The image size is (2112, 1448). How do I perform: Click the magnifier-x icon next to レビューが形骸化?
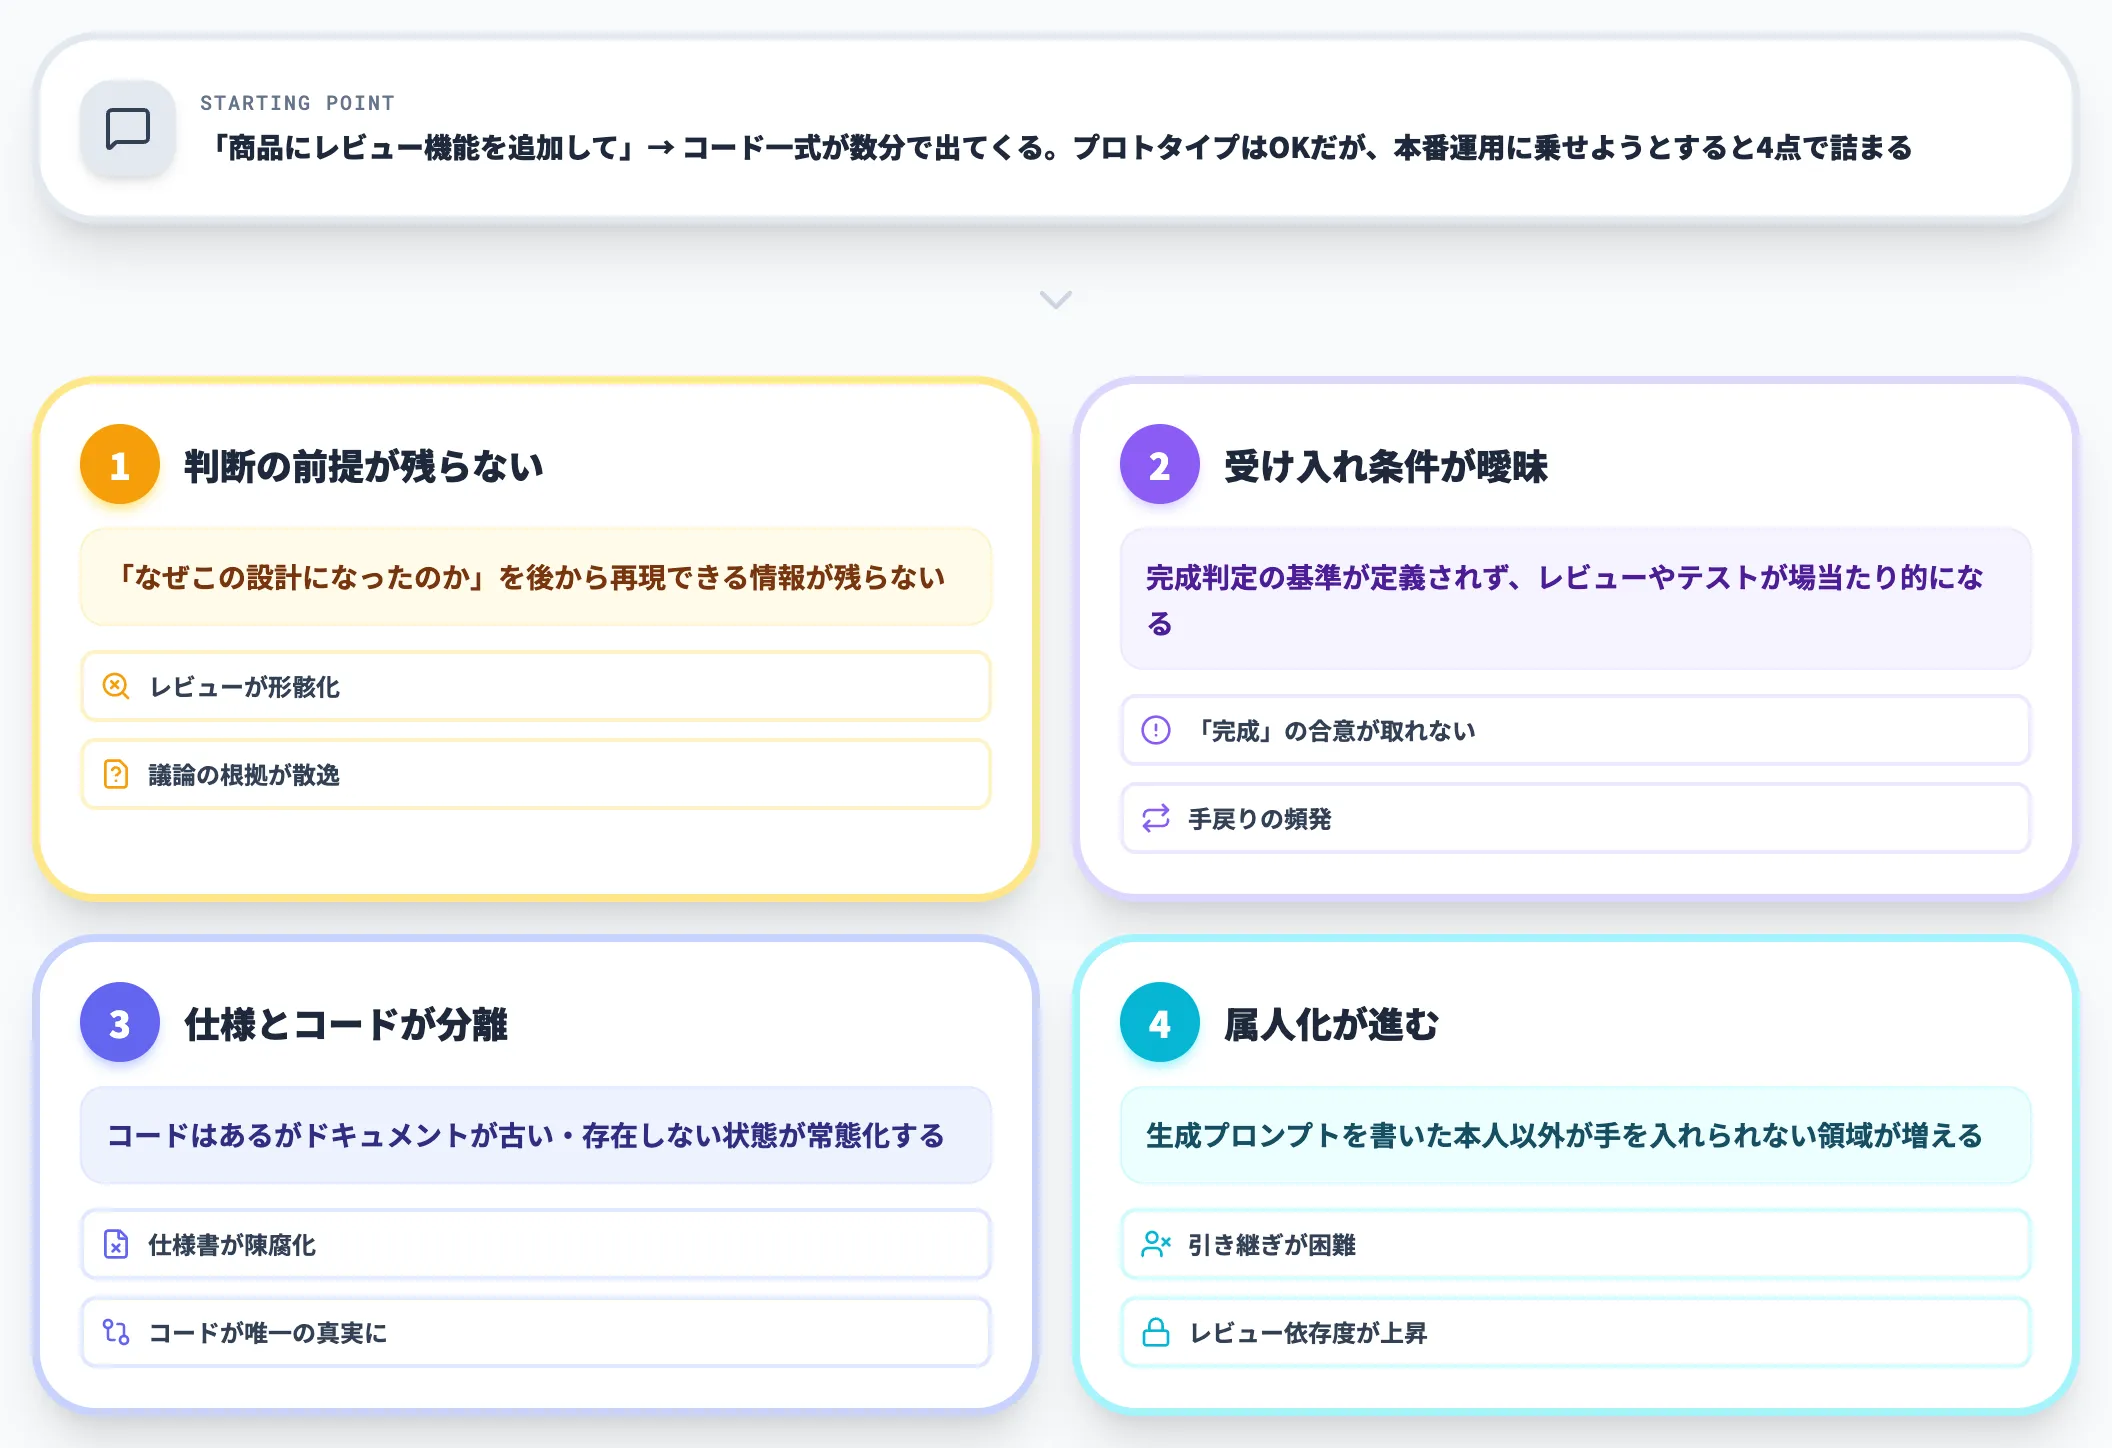click(116, 686)
